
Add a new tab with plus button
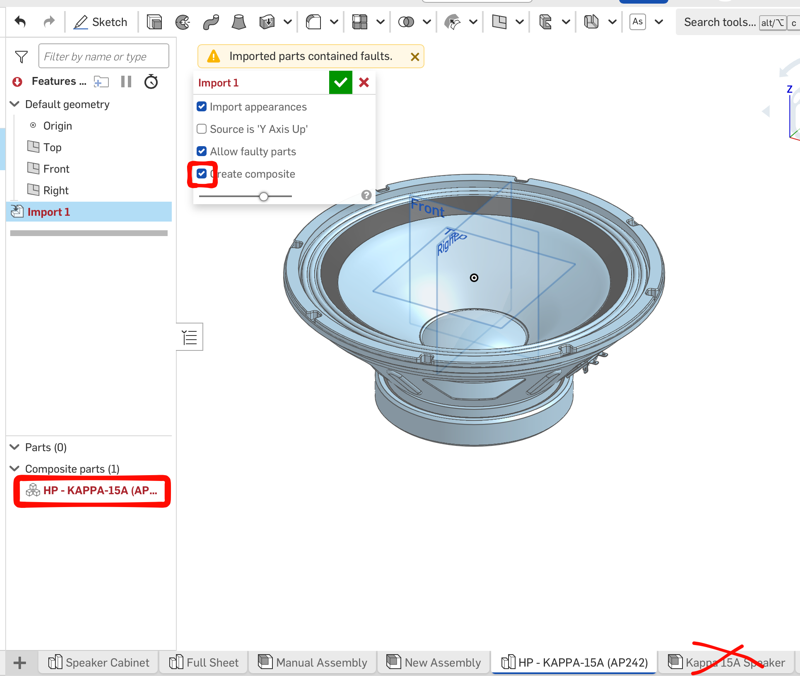point(19,663)
